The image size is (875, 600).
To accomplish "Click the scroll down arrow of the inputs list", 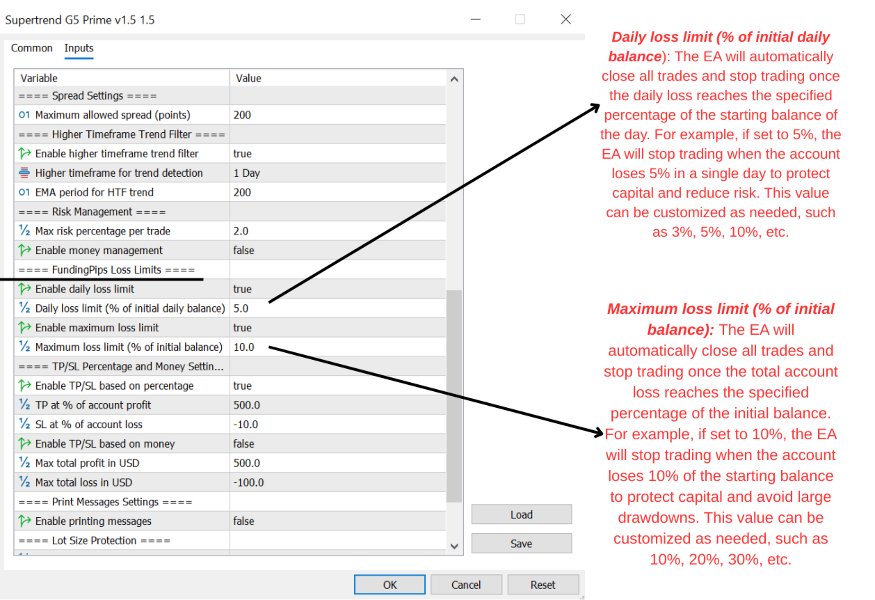I will click(454, 546).
